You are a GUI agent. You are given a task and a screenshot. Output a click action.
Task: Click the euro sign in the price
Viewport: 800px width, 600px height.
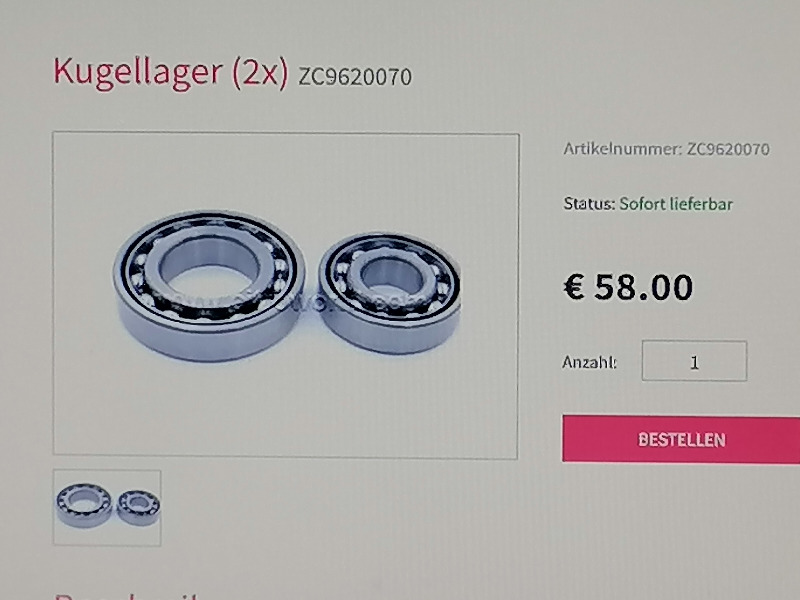click(574, 287)
